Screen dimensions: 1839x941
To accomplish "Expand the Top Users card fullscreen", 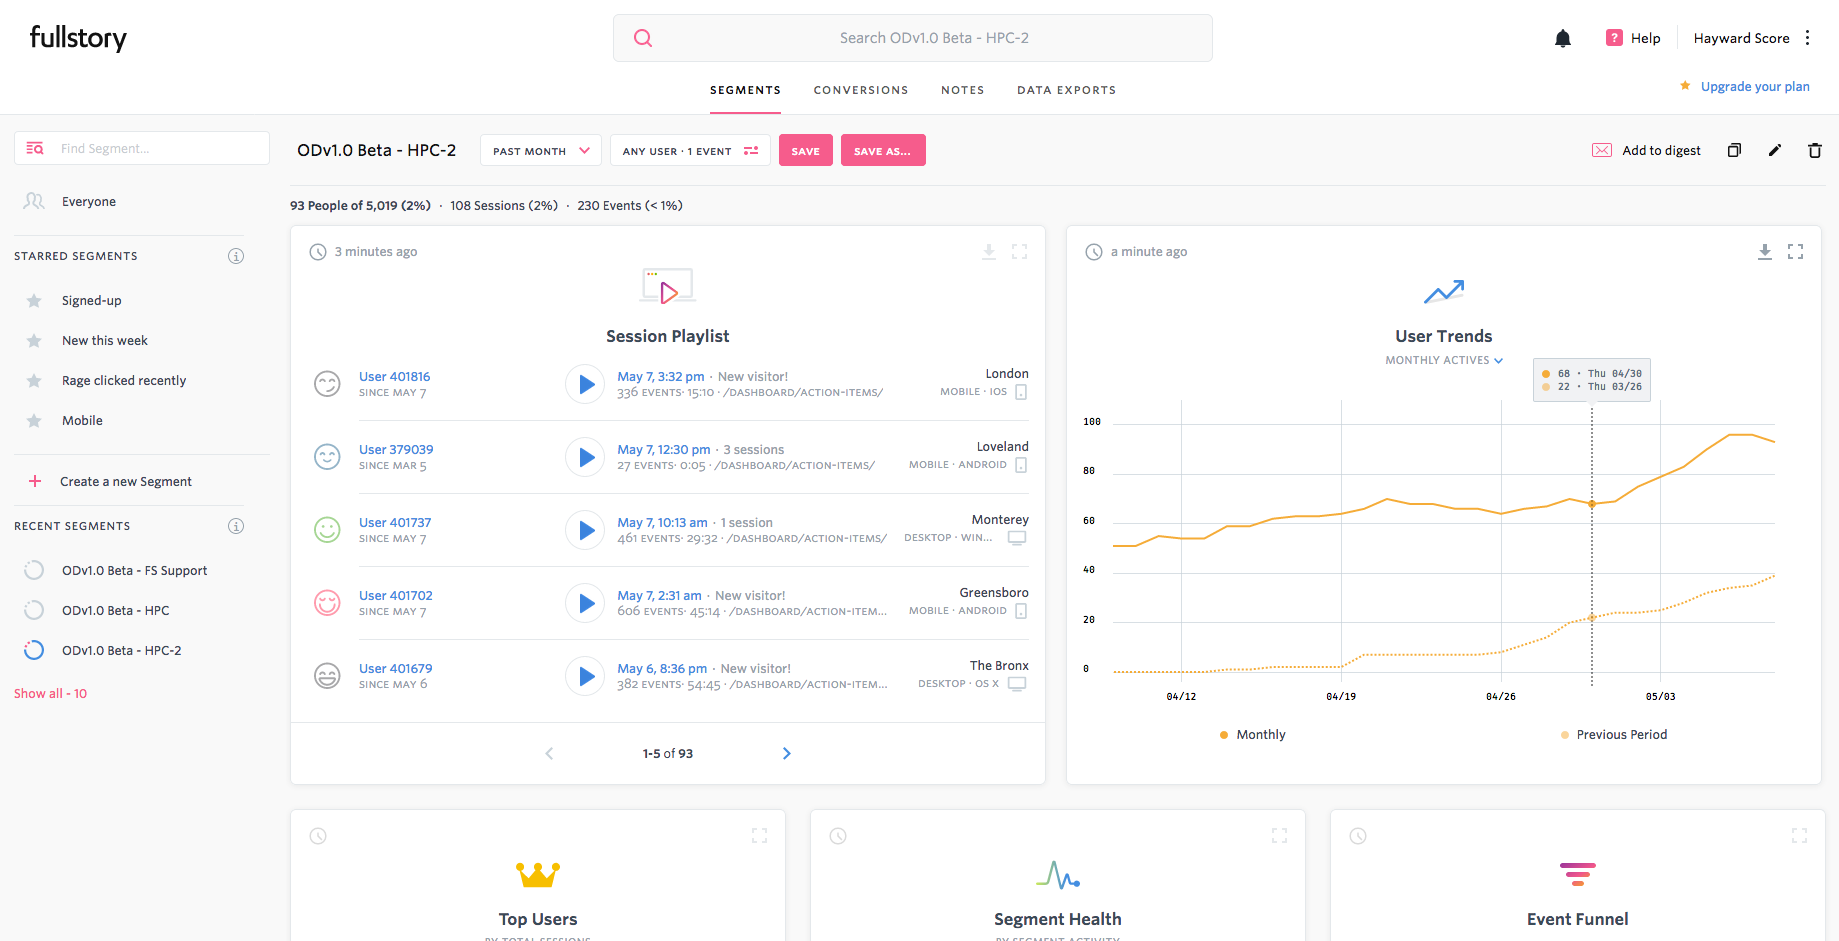I will [x=760, y=836].
